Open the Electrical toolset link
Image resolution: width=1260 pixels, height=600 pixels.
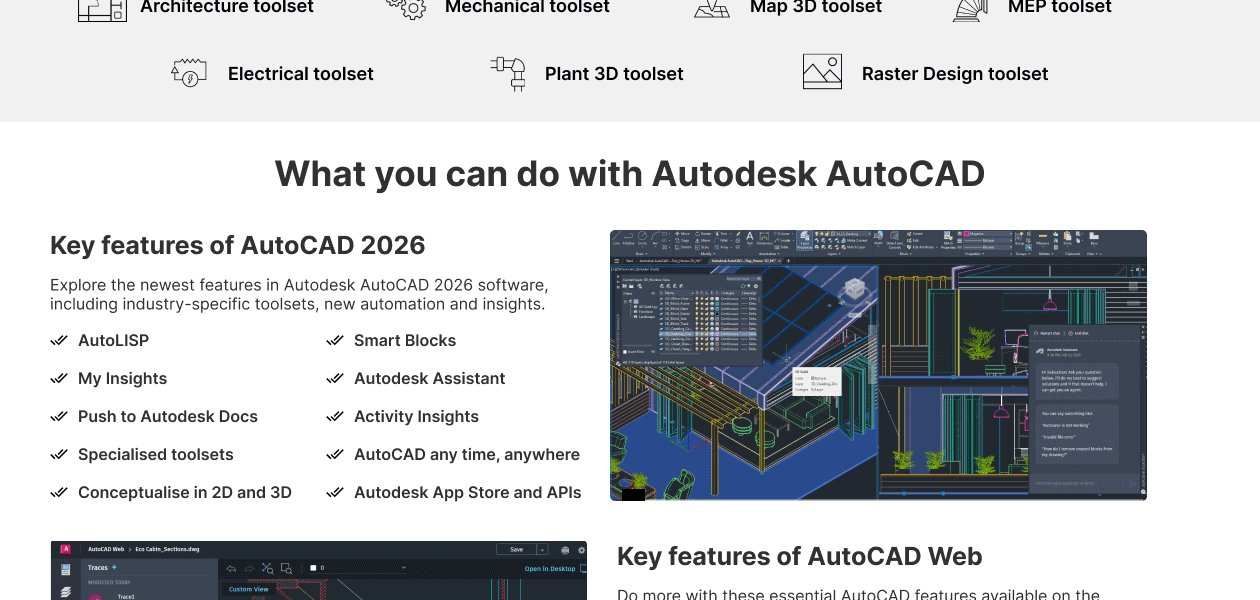(300, 74)
